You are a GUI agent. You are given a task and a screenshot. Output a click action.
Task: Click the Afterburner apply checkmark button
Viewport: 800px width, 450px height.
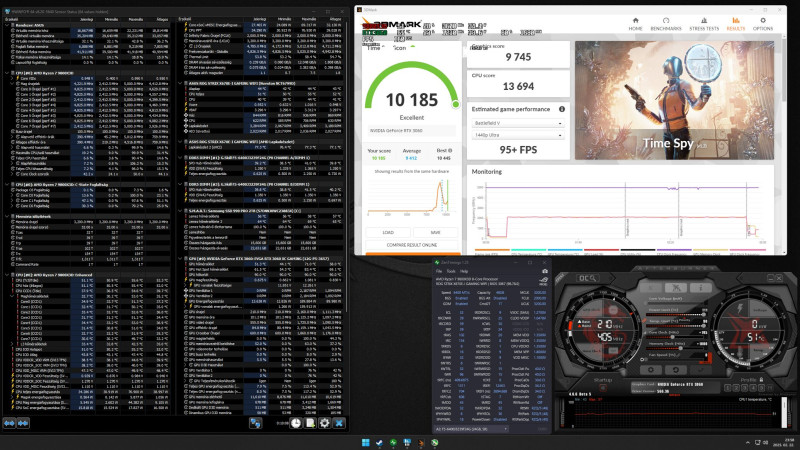[701, 370]
